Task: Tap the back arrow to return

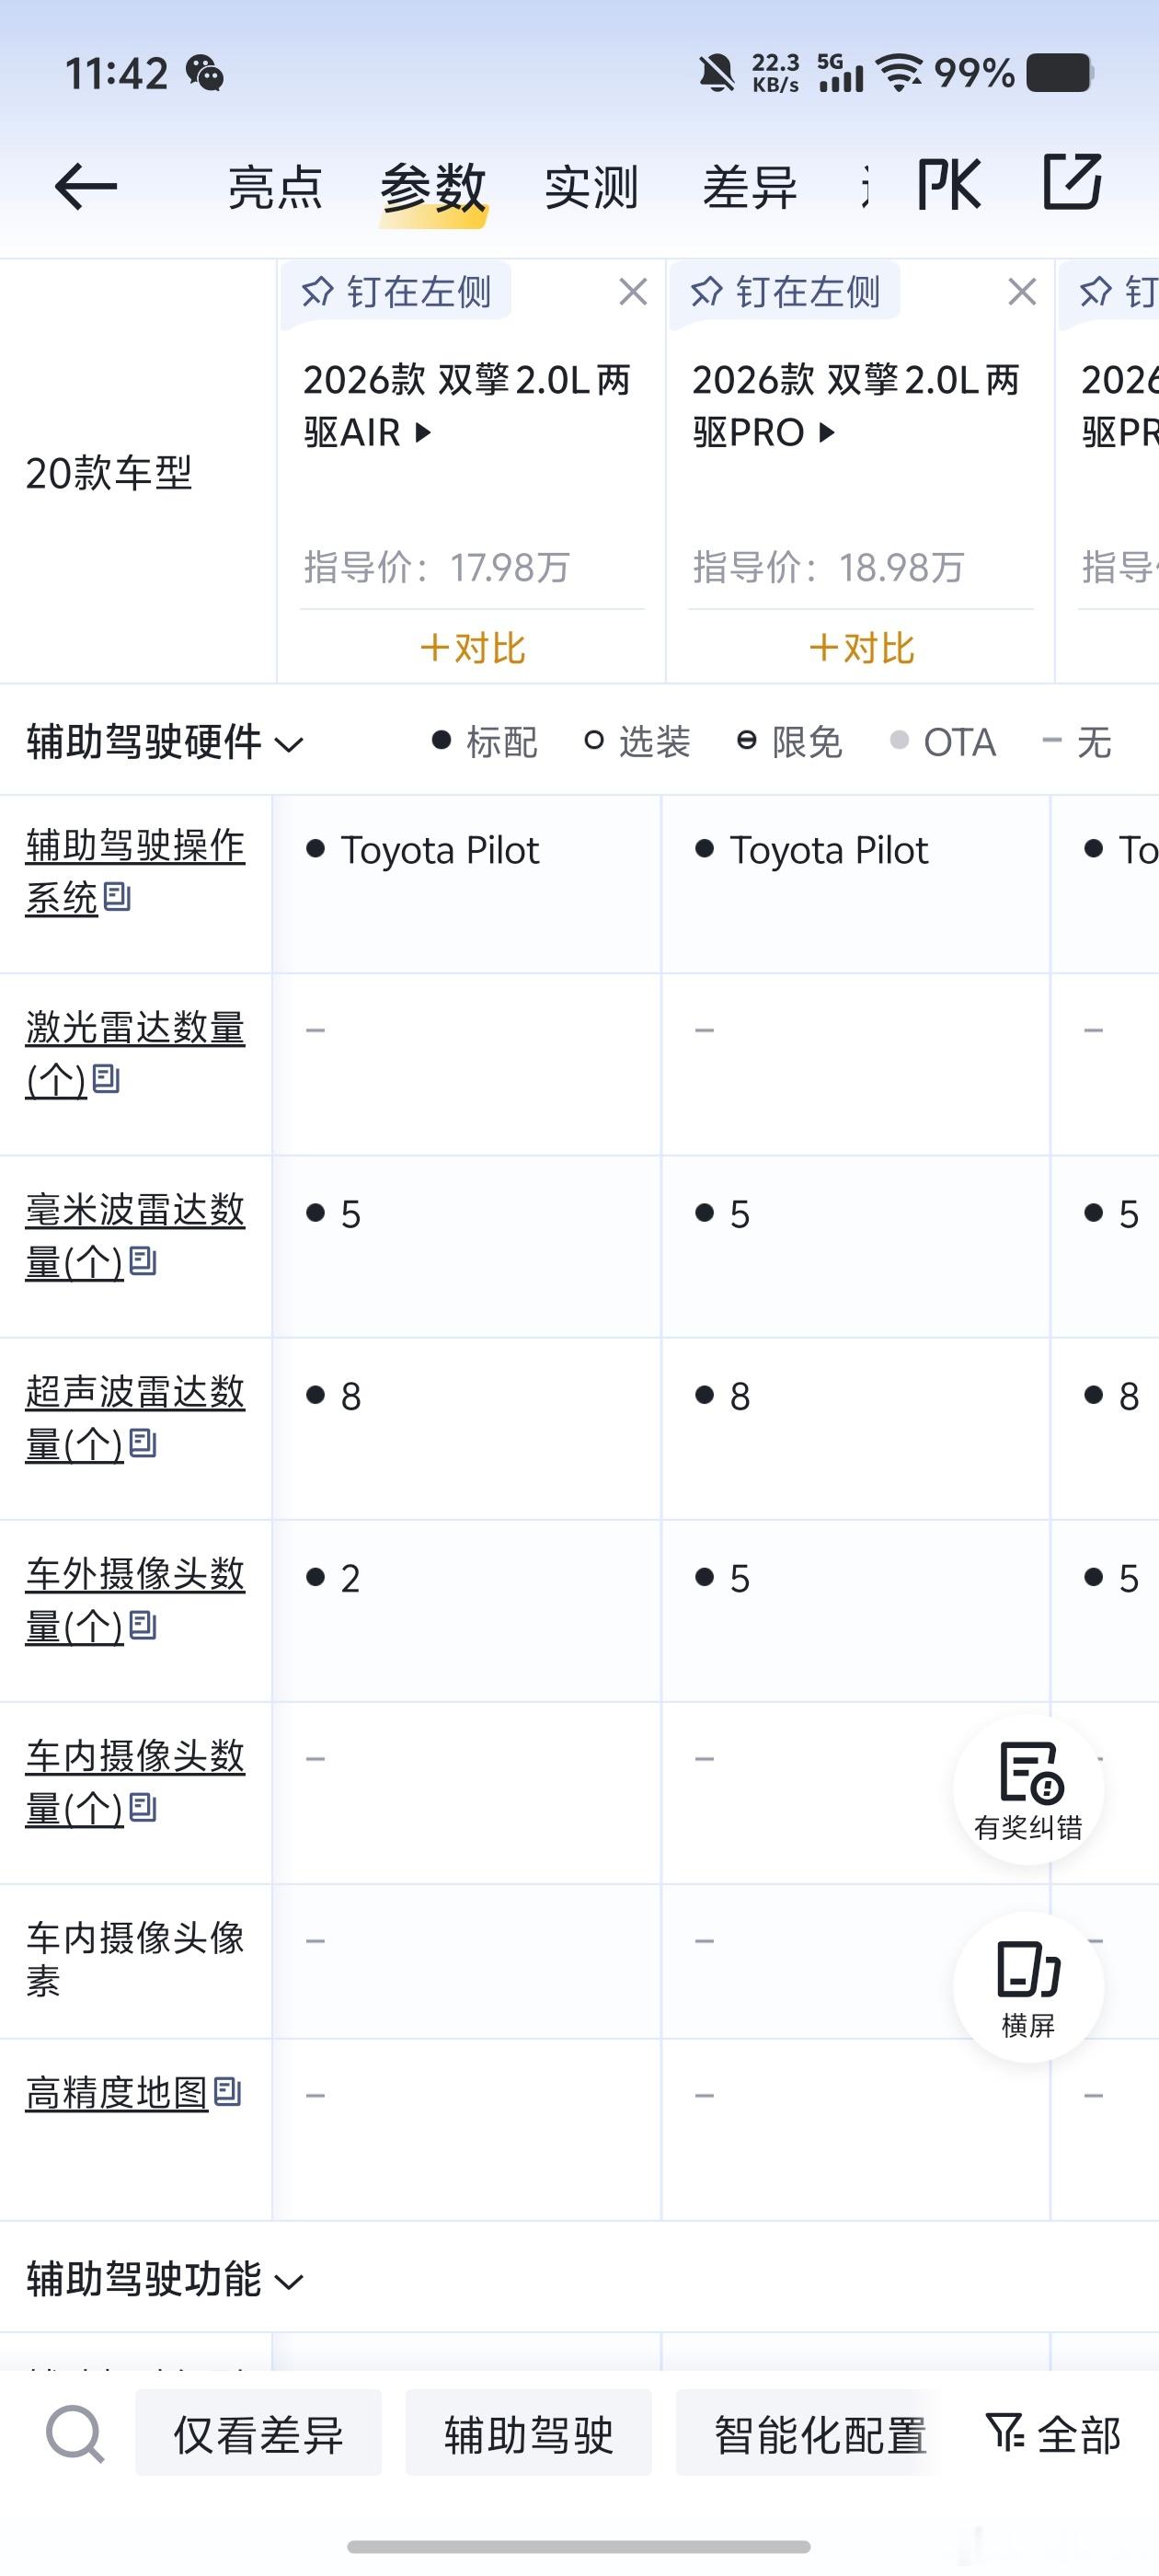Action: pos(85,185)
